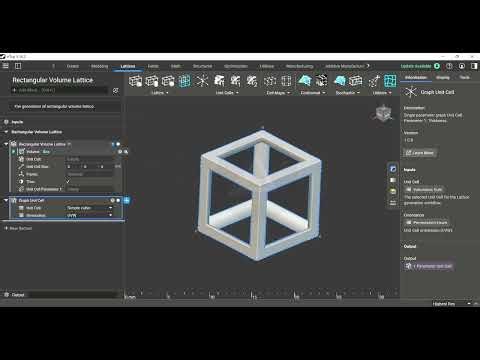This screenshot has height=360, width=480.
Task: Open the Orientation UVW dropdown
Action: point(90,215)
